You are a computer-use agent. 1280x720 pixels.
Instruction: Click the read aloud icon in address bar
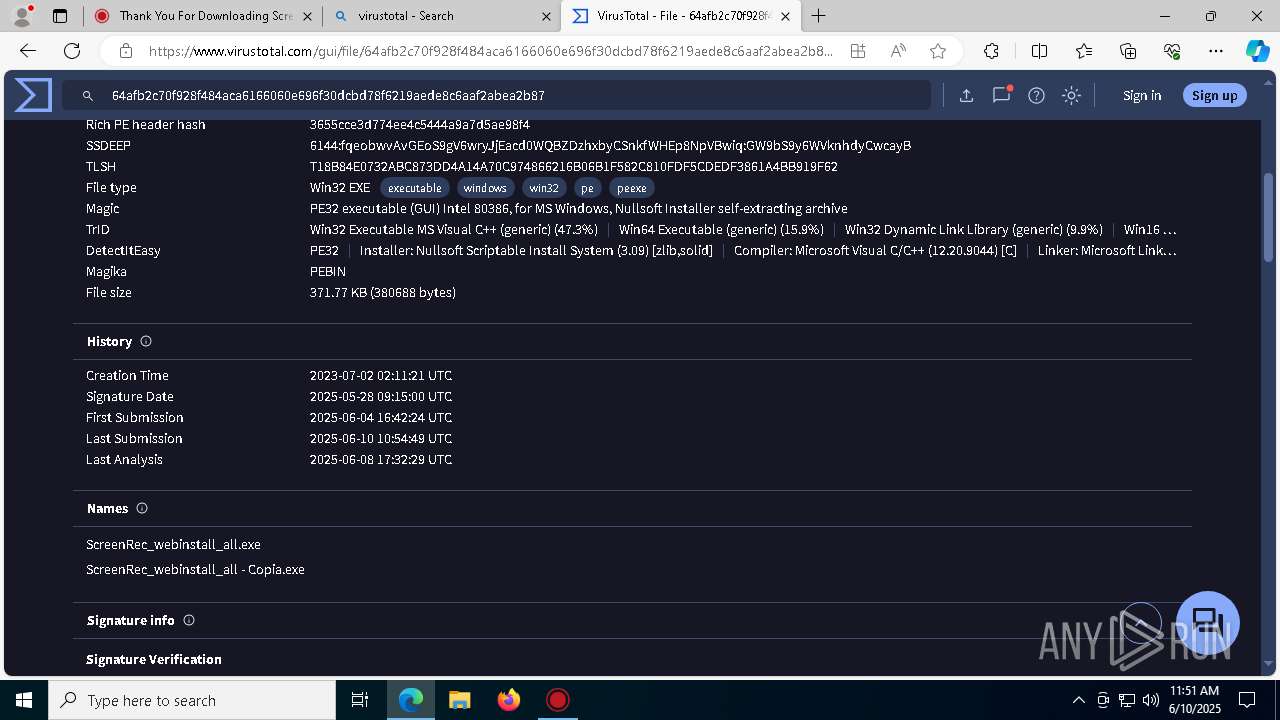pos(898,51)
